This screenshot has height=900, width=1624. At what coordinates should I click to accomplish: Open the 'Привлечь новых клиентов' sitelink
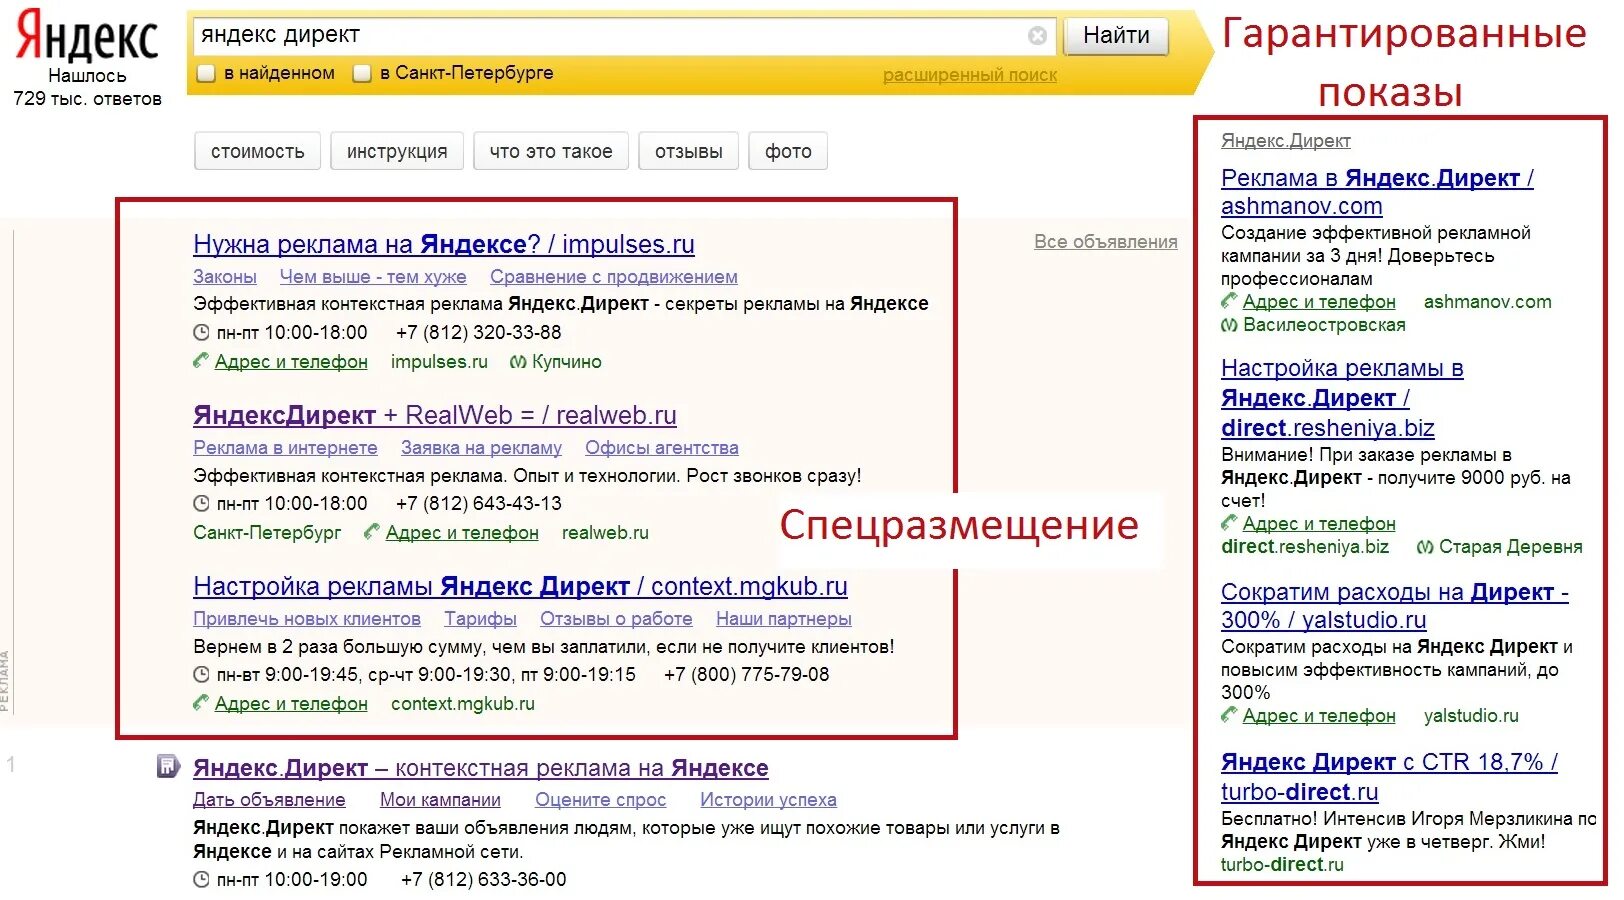[x=307, y=619]
